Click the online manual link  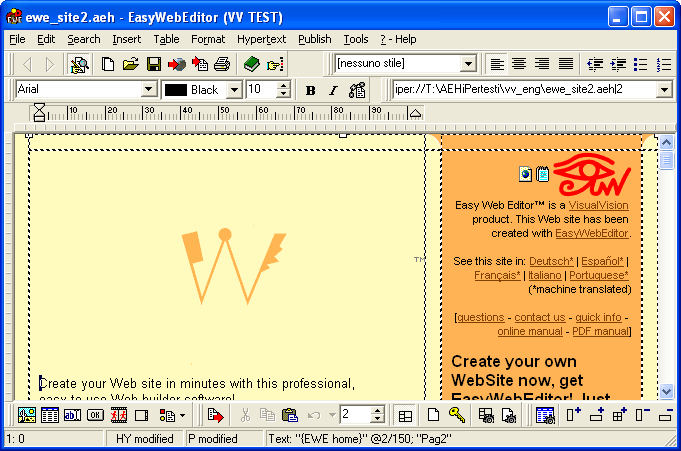pyautogui.click(x=530, y=331)
